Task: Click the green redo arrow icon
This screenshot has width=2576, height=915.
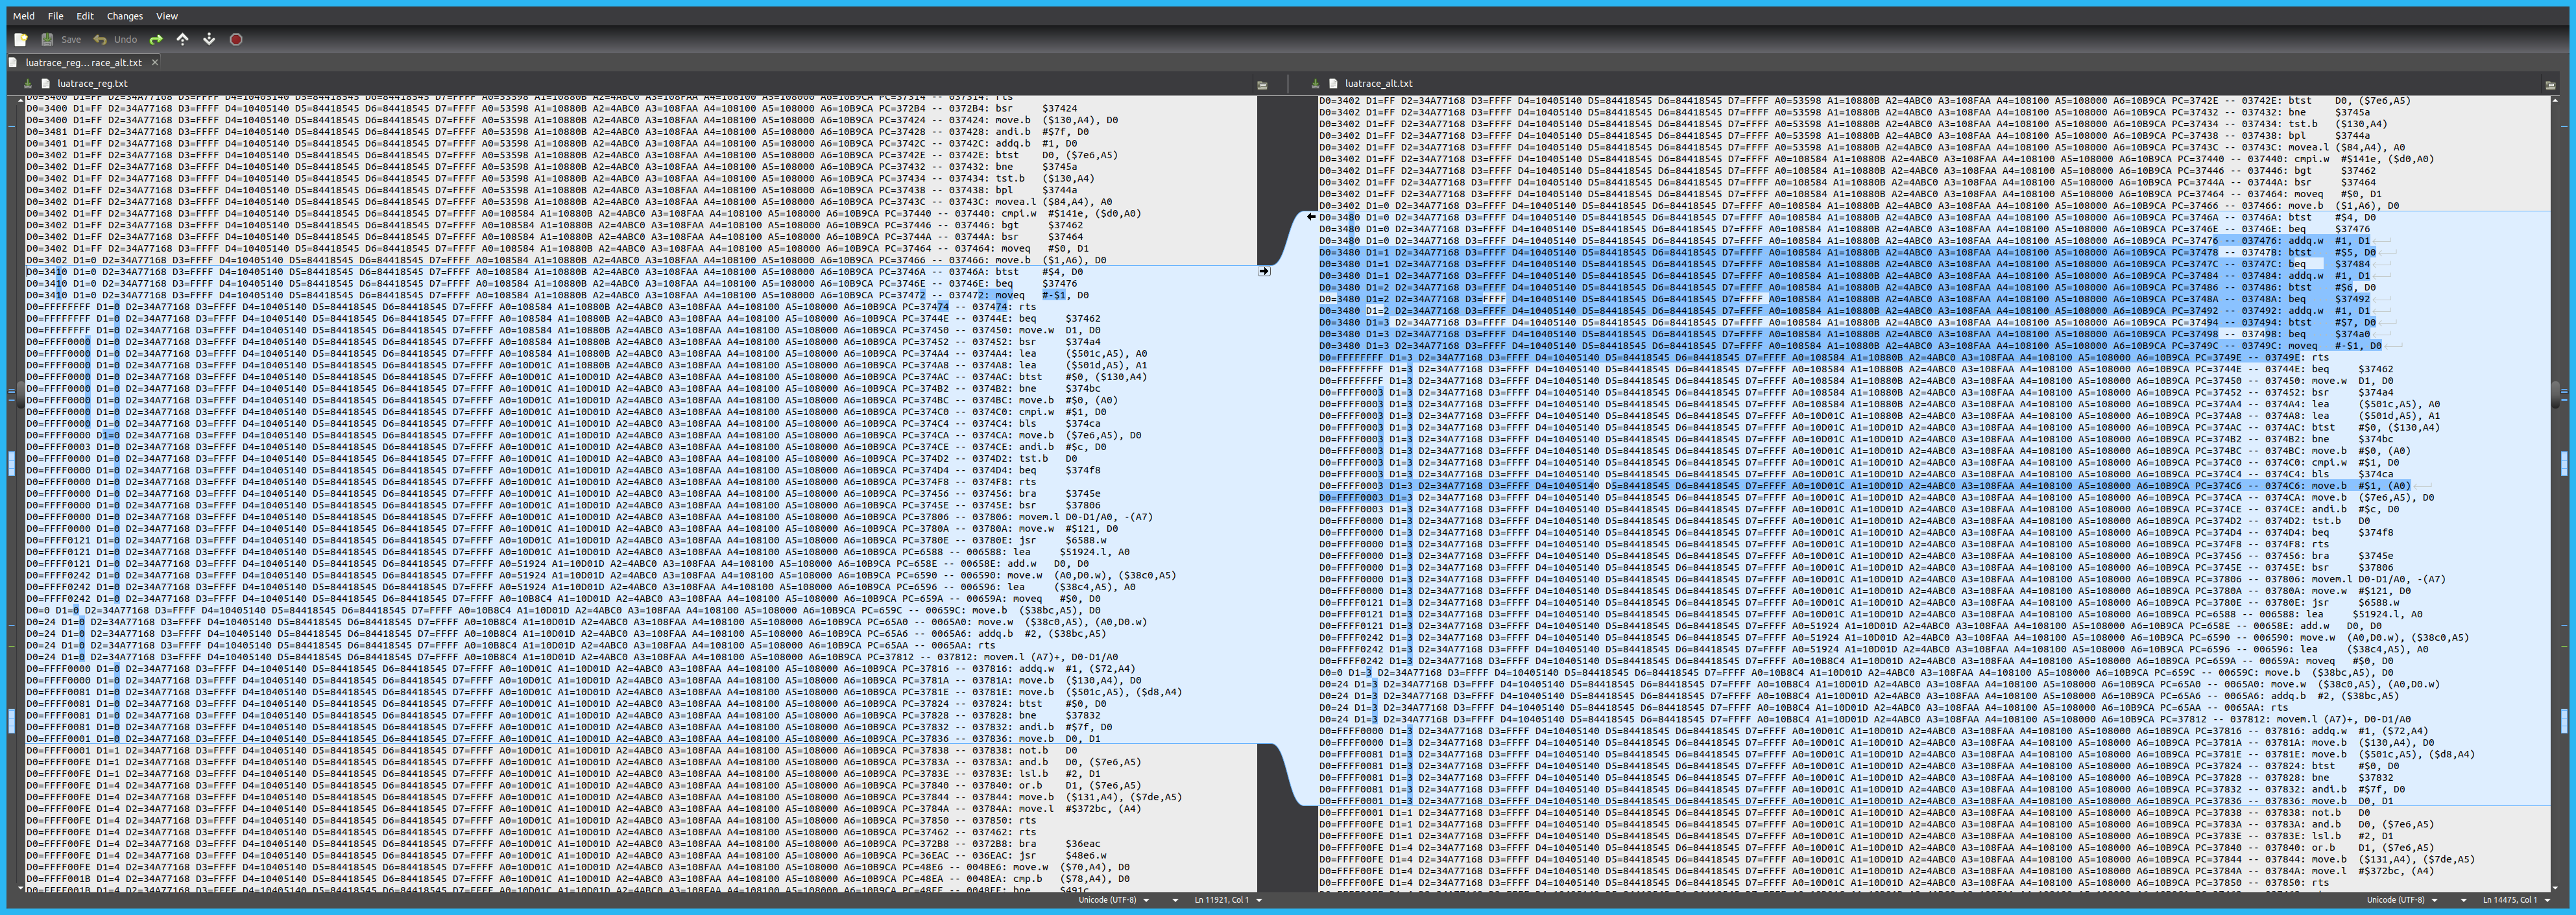Action: tap(156, 39)
